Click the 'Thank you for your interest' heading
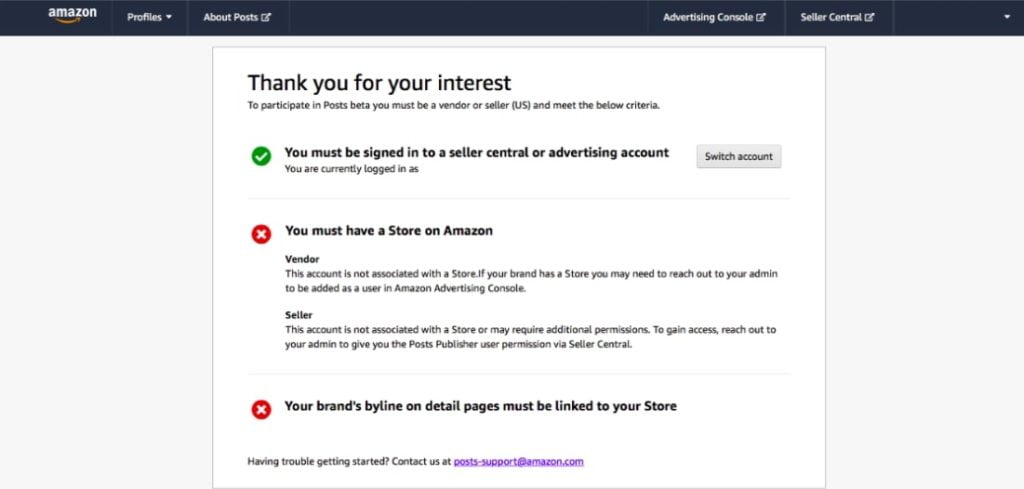The image size is (1024, 489). (379, 83)
